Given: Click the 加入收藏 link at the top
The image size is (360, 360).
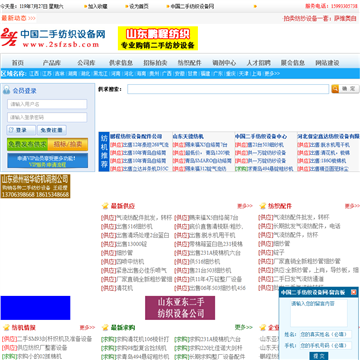Looking at the screenshot, I should (x=98, y=6).
